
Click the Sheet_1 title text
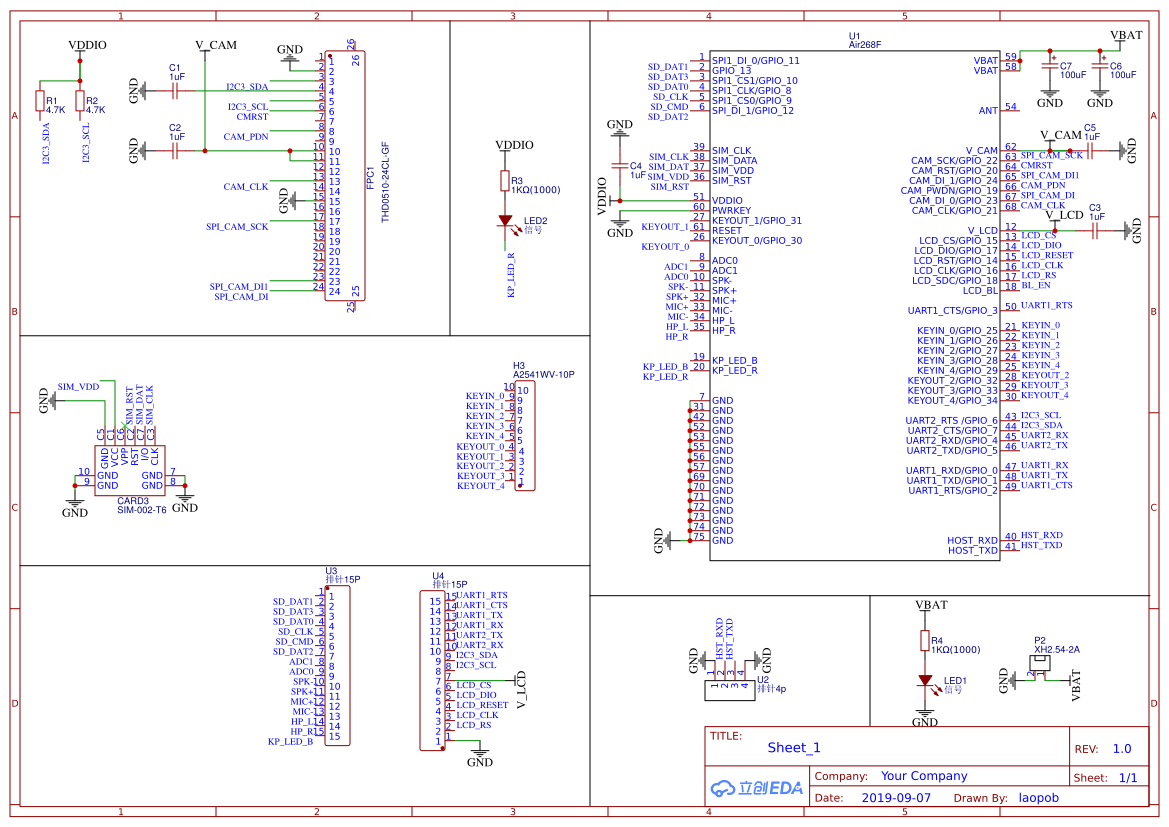tap(794, 748)
